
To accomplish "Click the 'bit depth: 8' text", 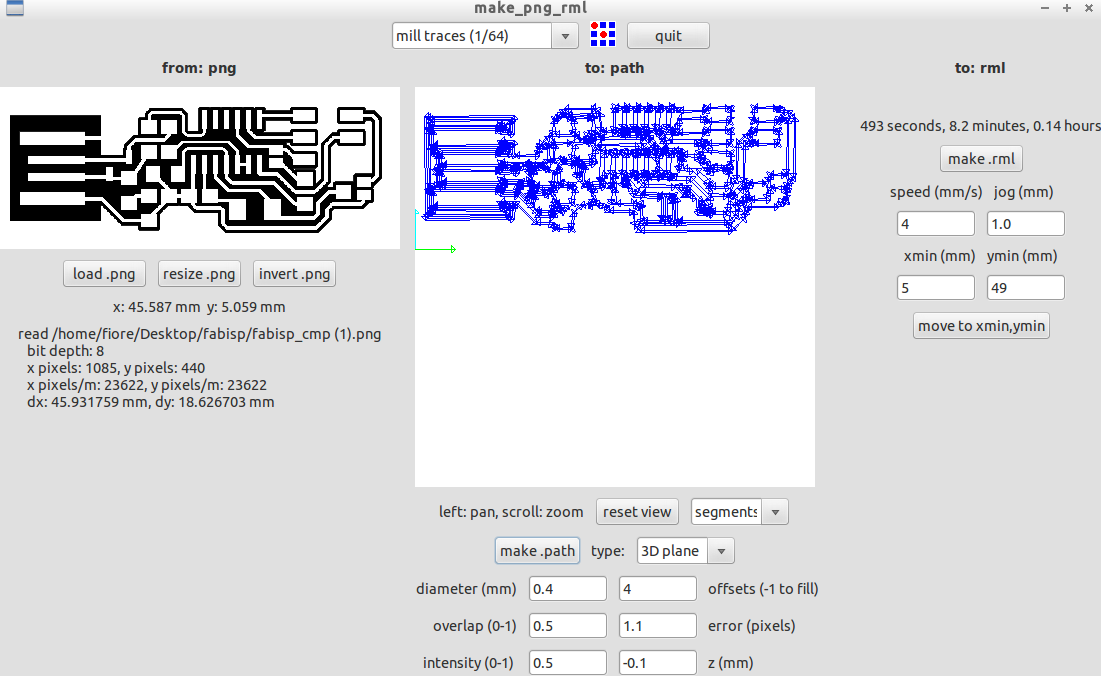I will click(x=65, y=351).
